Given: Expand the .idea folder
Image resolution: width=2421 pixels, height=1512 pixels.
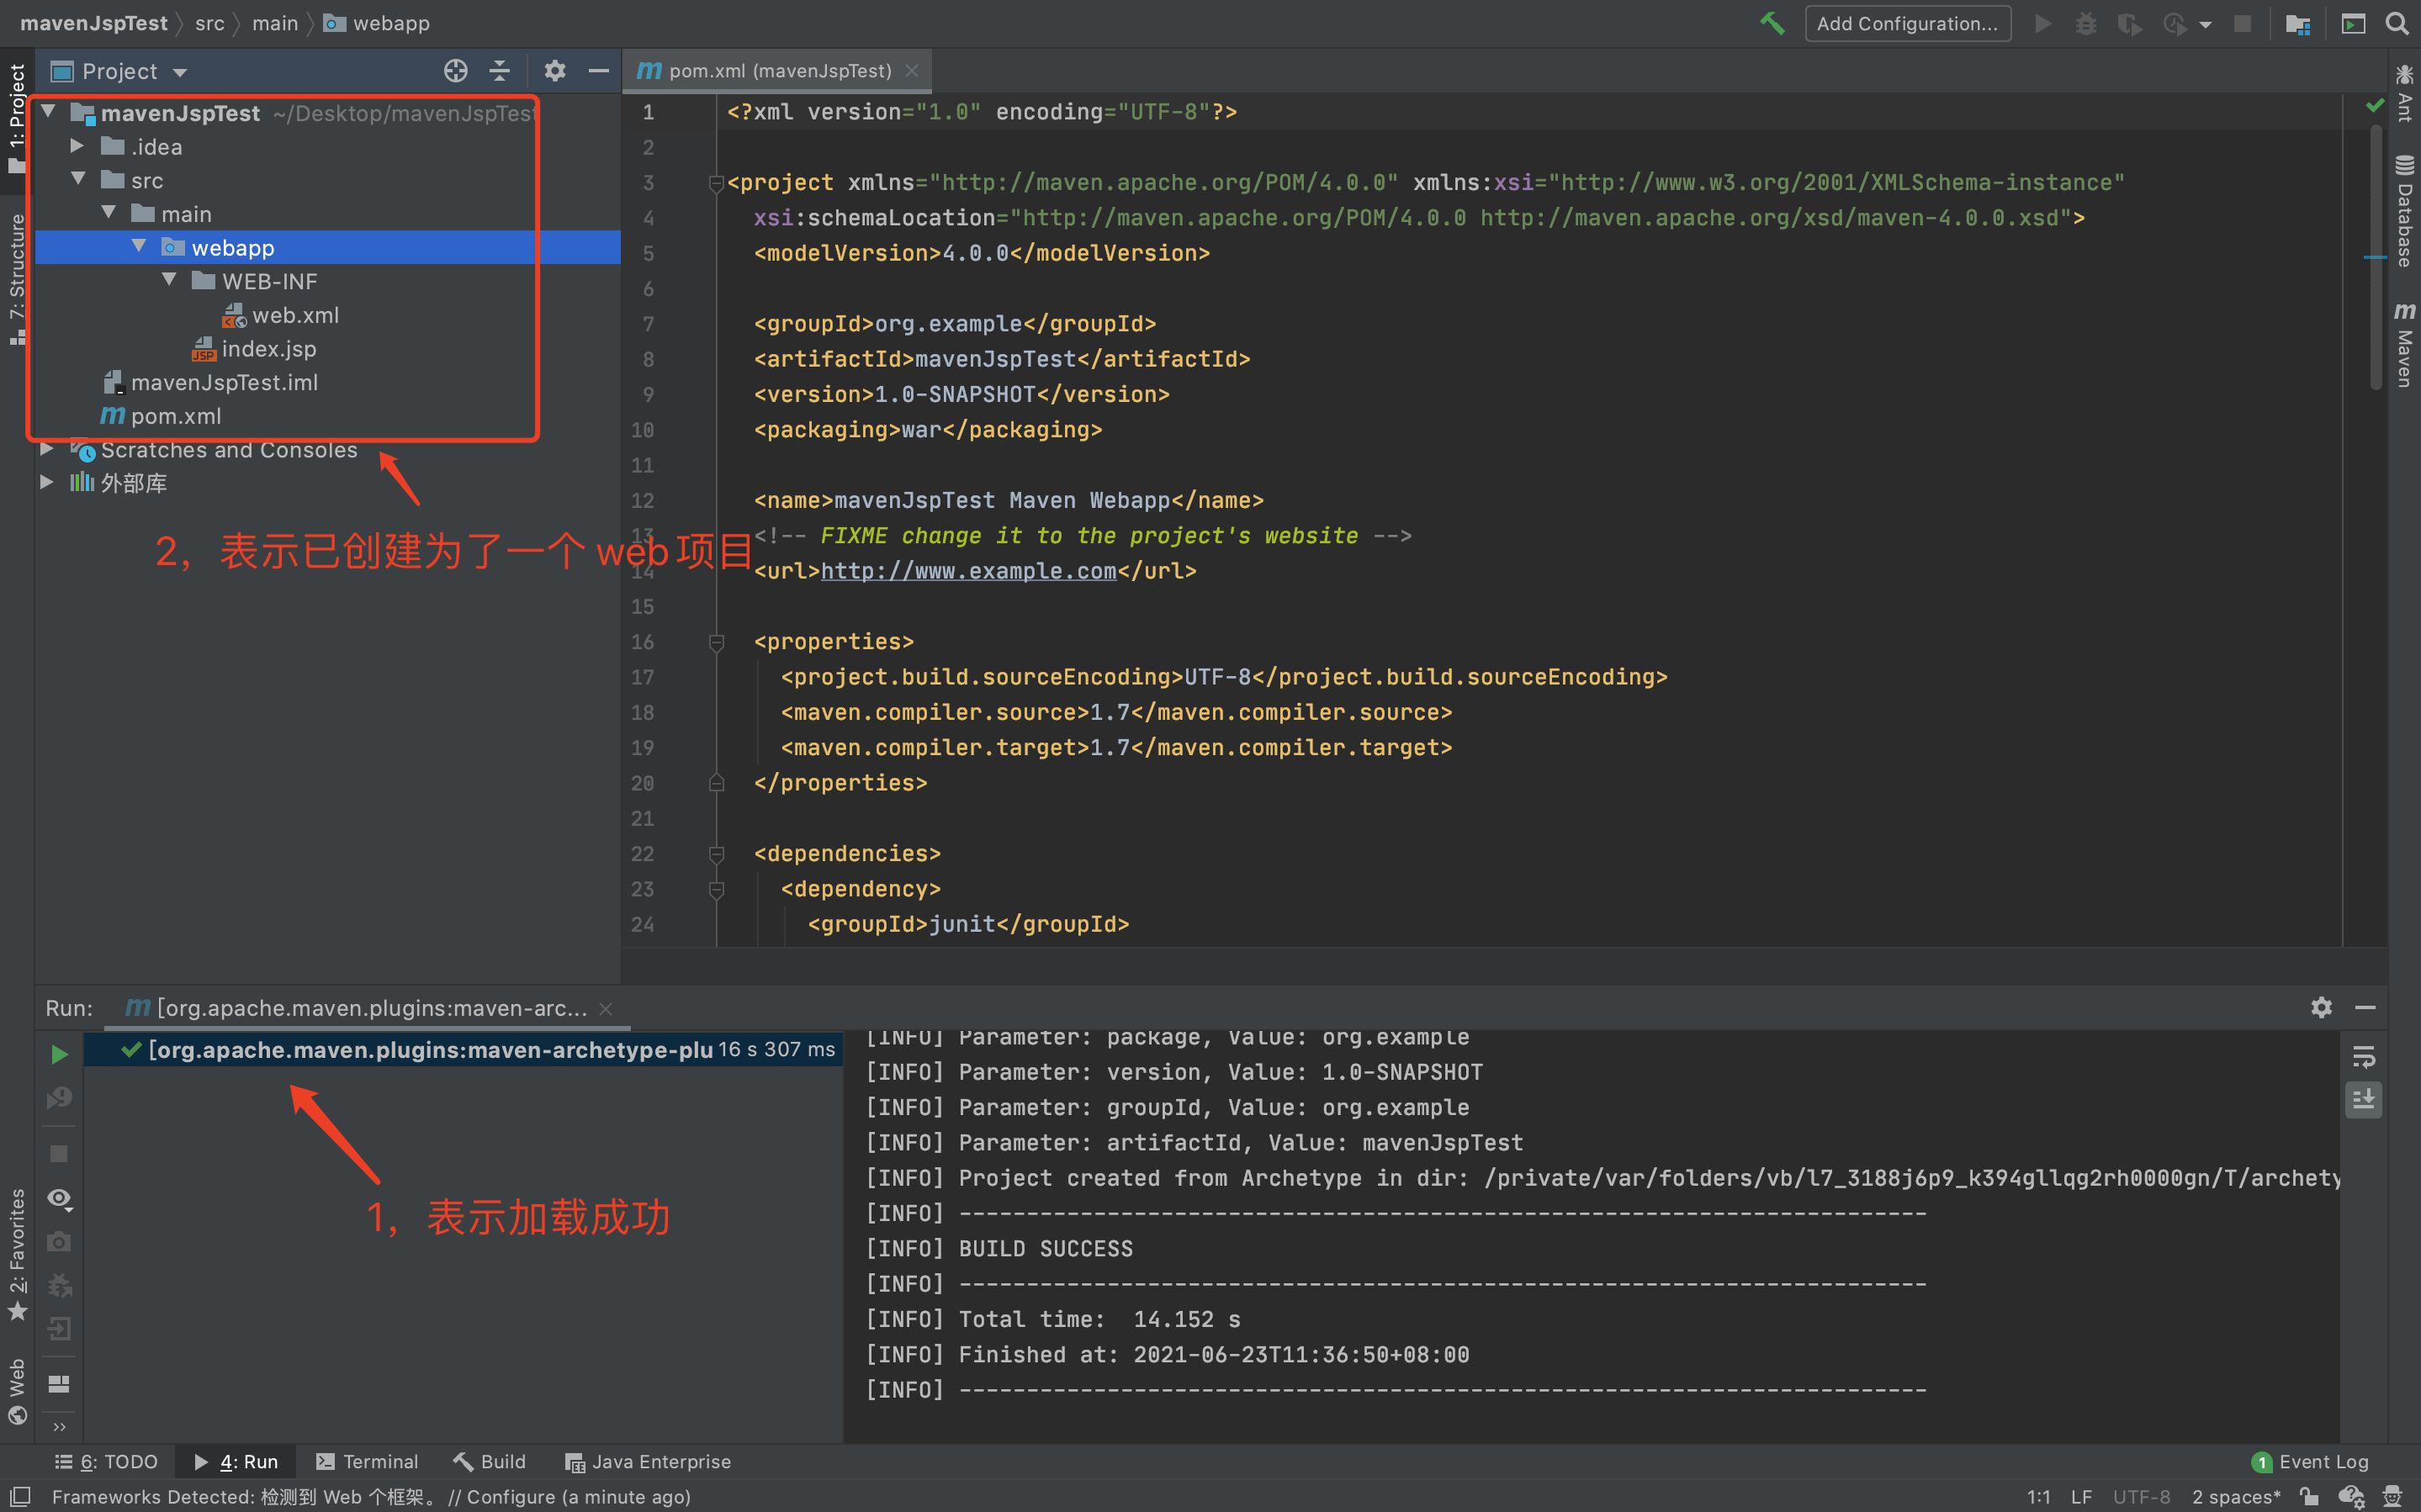Looking at the screenshot, I should click(x=77, y=147).
